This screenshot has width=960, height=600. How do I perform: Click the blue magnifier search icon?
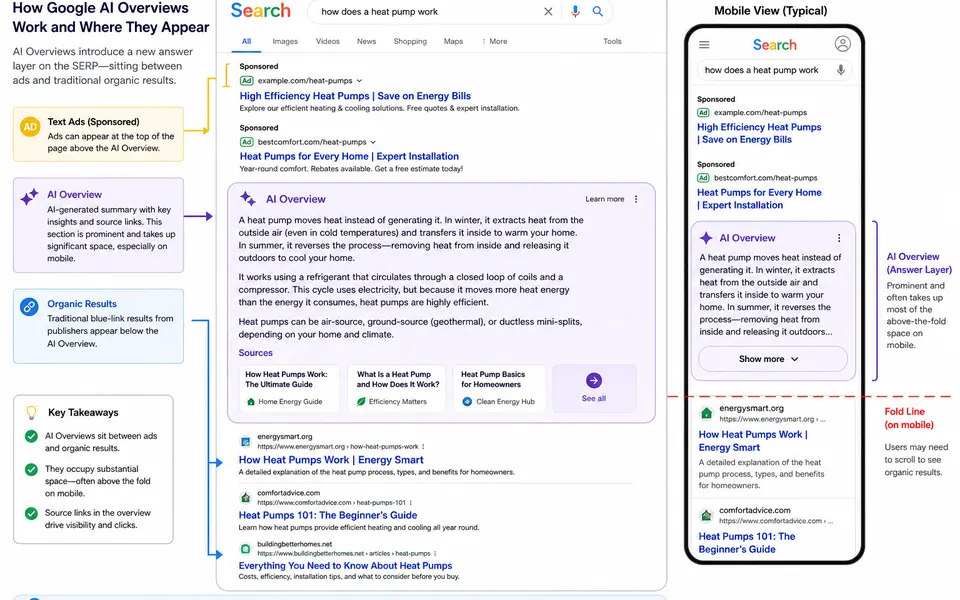tap(598, 12)
